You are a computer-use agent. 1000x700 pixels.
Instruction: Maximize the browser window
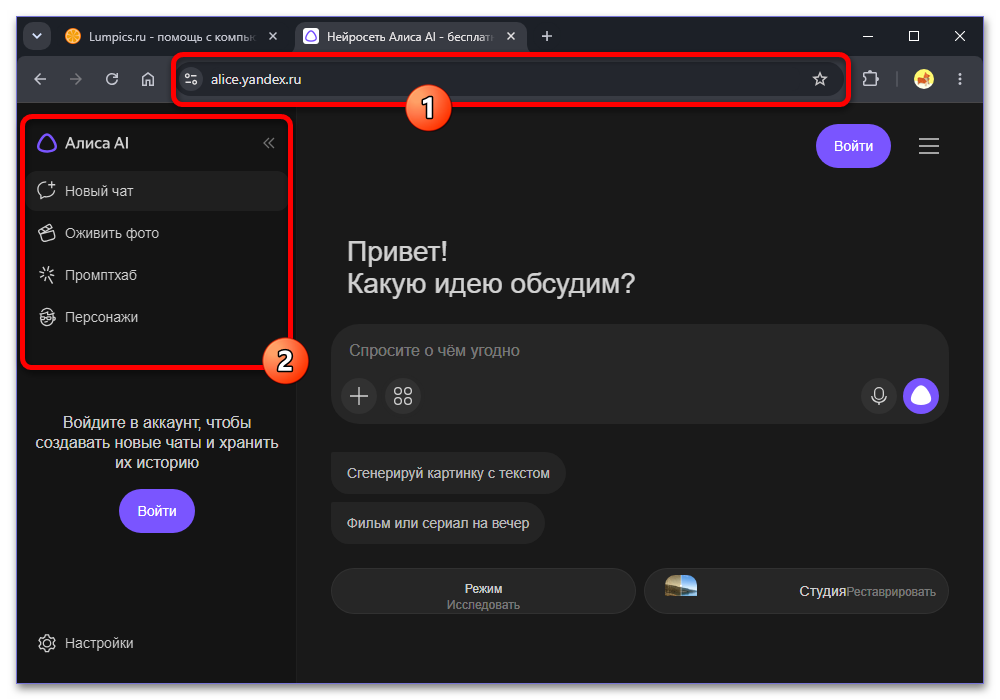click(914, 36)
